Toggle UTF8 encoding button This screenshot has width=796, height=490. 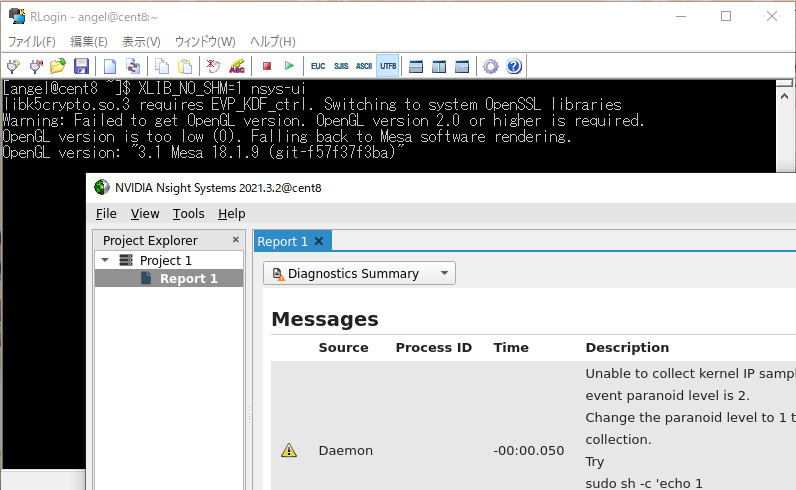pos(388,66)
